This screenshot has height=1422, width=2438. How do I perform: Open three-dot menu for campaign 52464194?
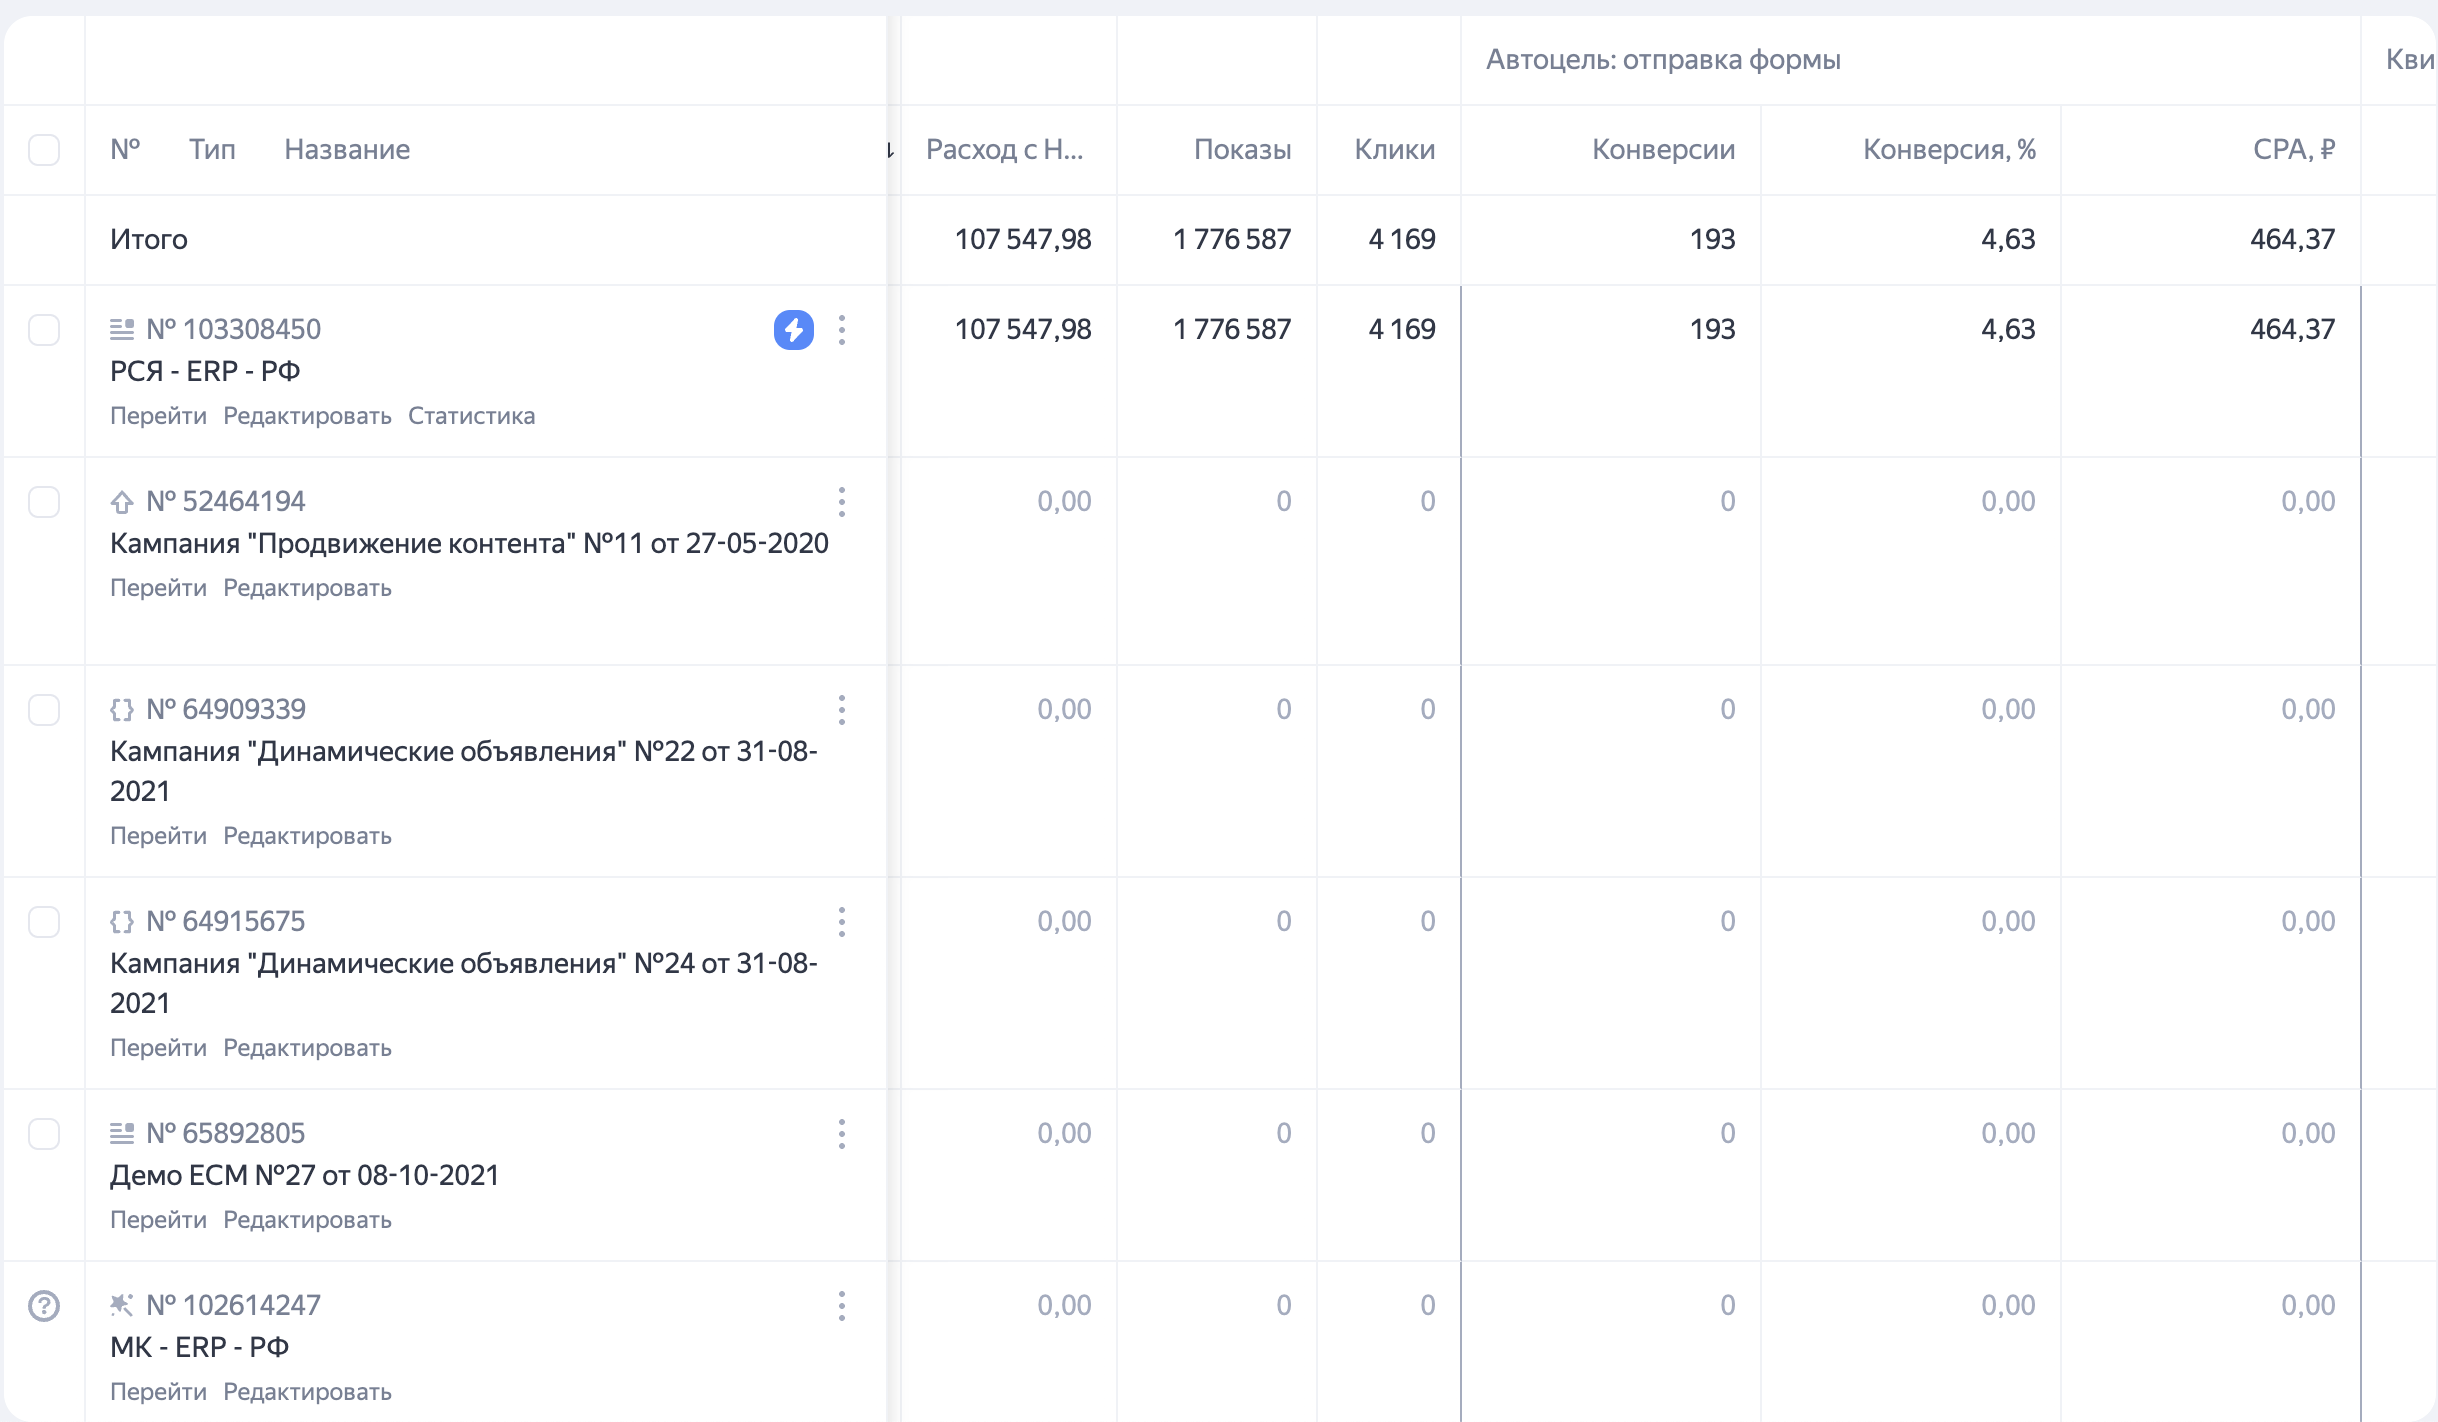tap(842, 502)
